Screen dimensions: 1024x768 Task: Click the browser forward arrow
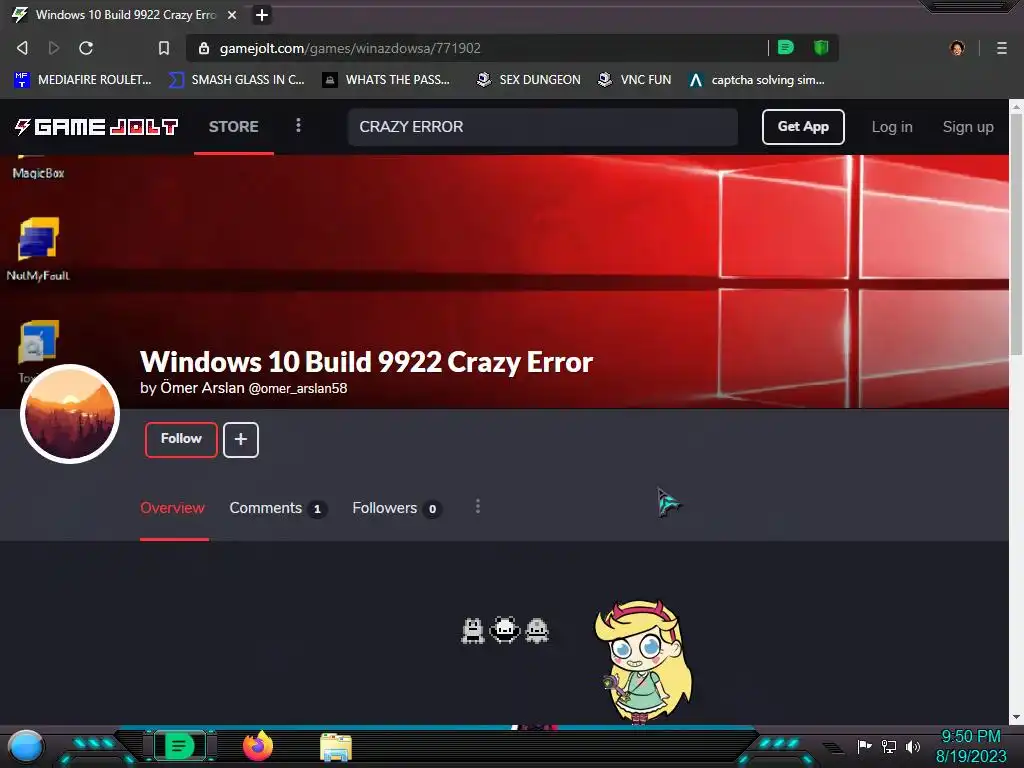pos(54,48)
